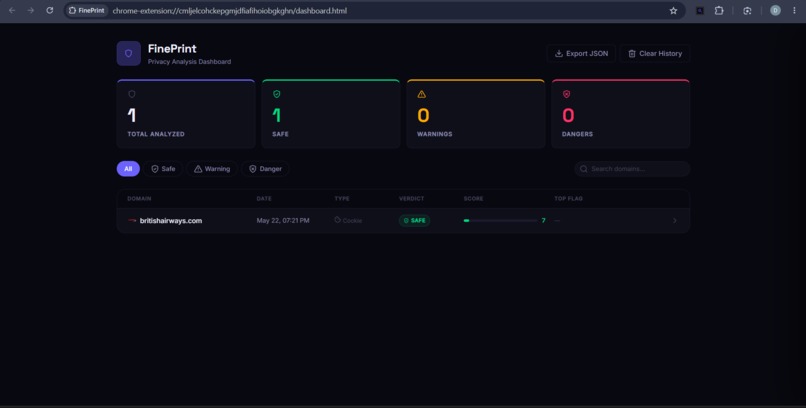Click the DATE column header
This screenshot has width=806, height=408.
point(264,198)
